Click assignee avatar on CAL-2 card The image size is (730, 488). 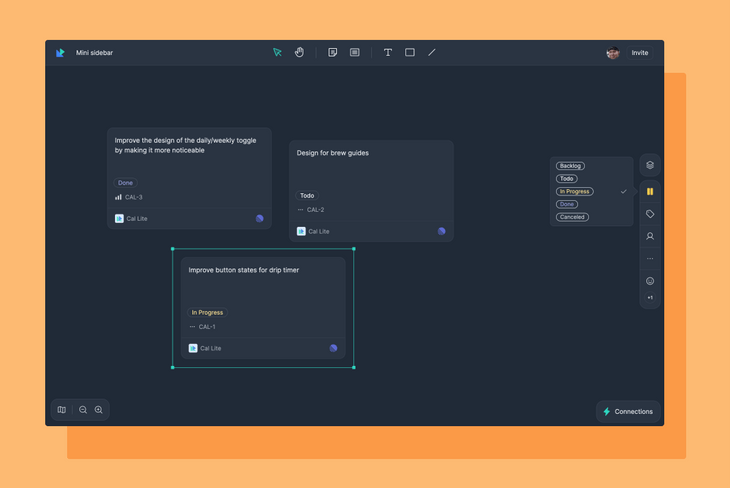pyautogui.click(x=441, y=231)
